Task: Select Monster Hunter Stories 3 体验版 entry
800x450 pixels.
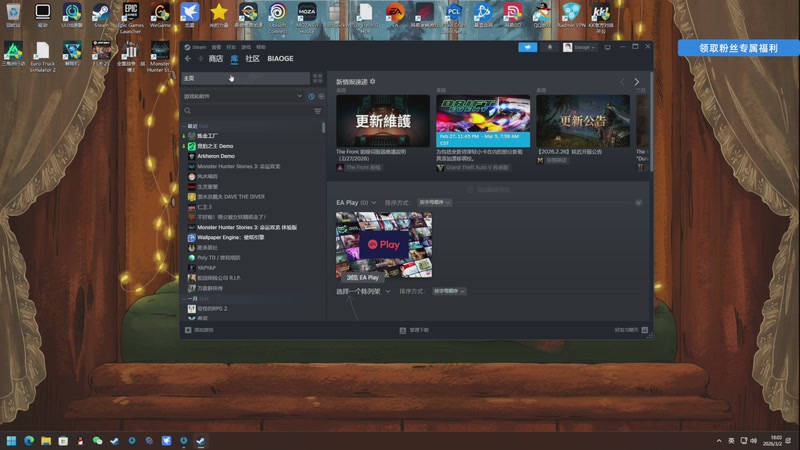Action: 247,227
